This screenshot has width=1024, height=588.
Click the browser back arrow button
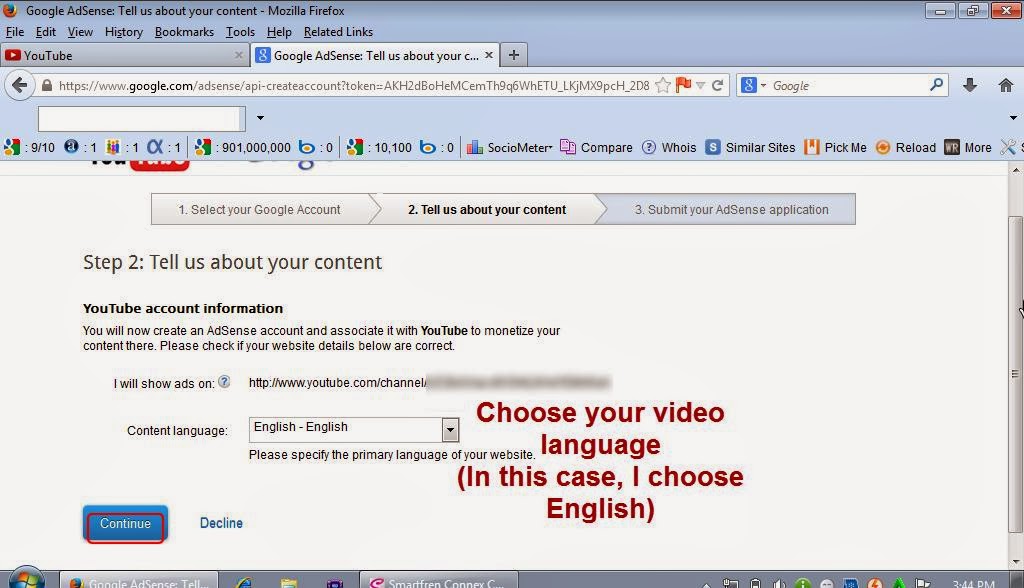[x=20, y=86]
